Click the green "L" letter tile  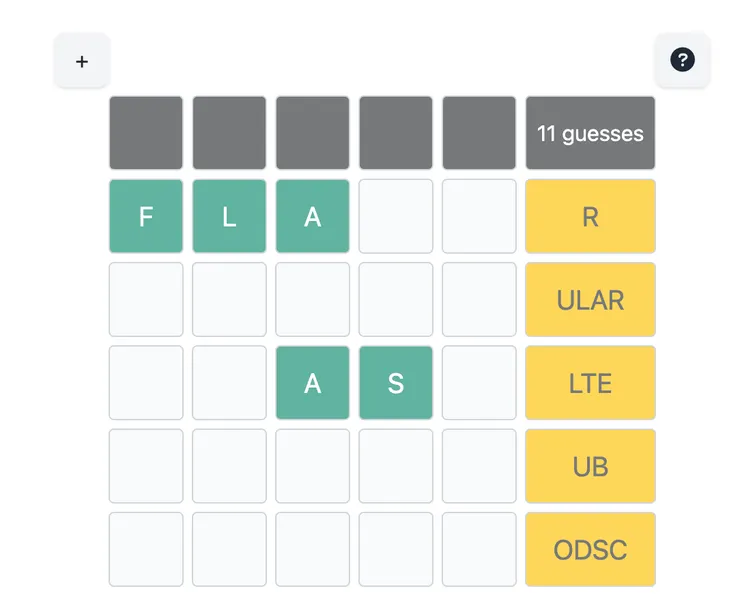tap(229, 216)
